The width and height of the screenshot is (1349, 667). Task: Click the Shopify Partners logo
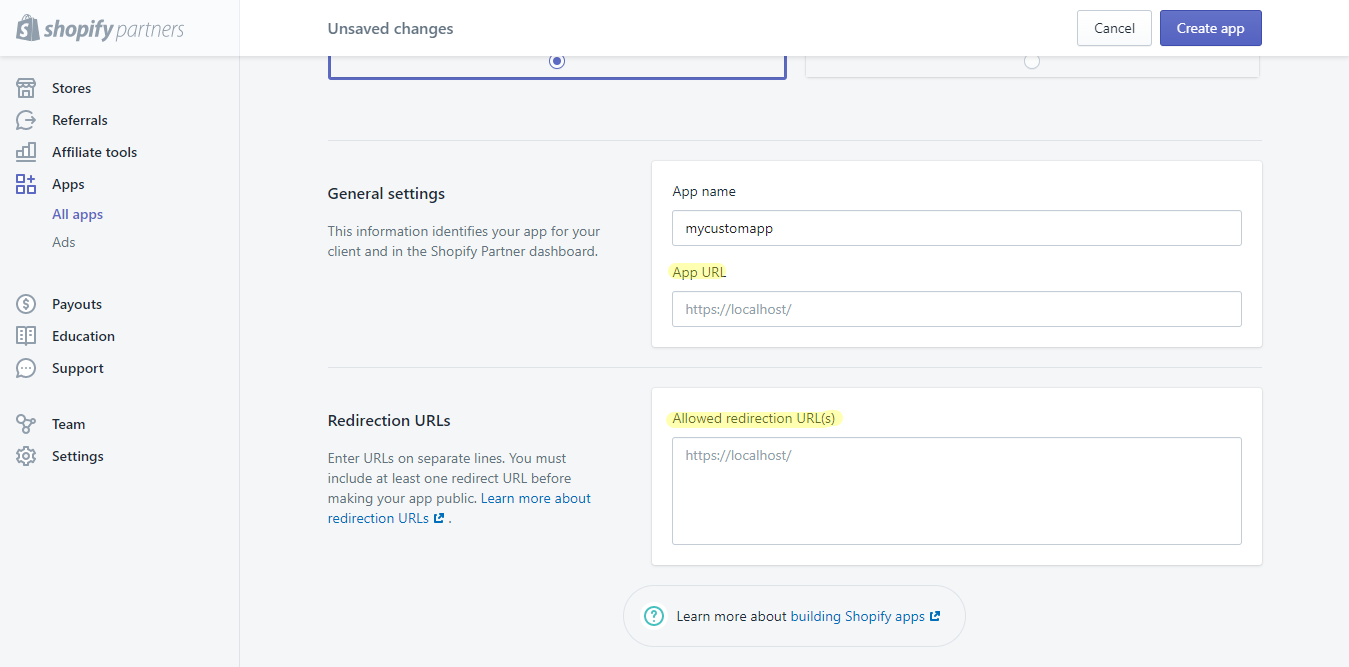click(100, 29)
